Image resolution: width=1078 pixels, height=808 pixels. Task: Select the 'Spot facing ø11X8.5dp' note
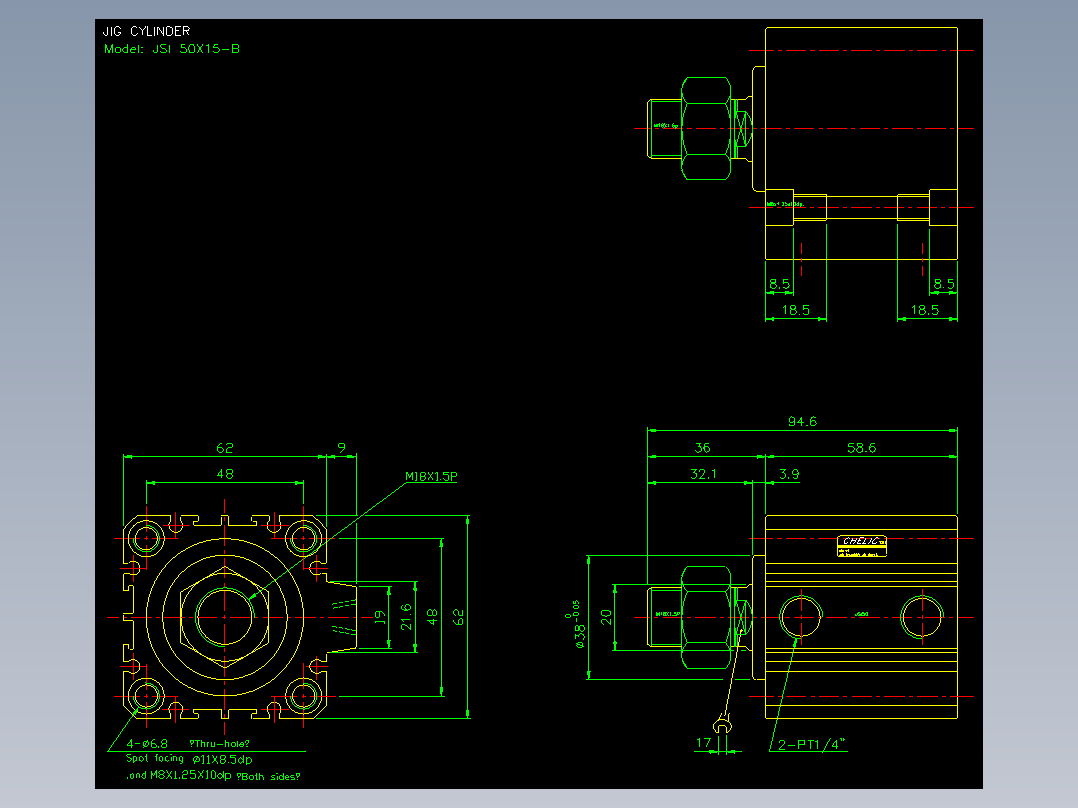pos(189,759)
